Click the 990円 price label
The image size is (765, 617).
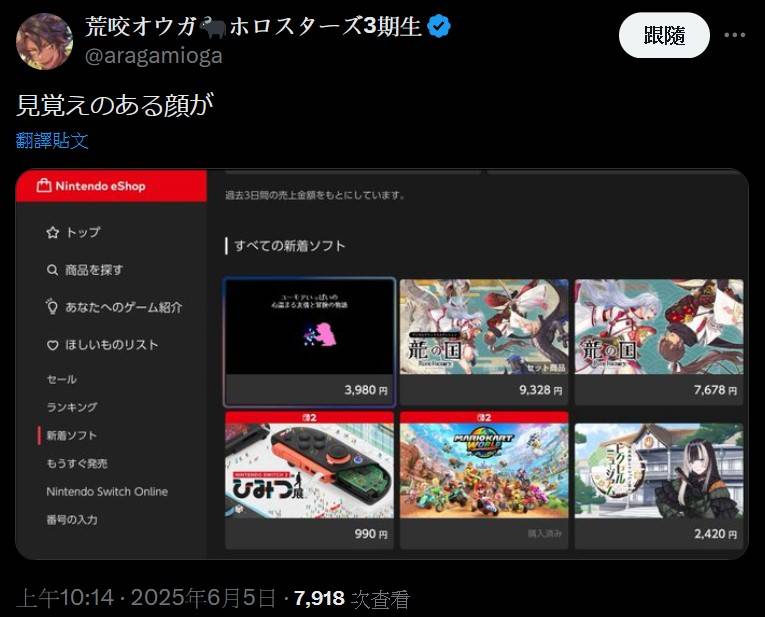(371, 534)
